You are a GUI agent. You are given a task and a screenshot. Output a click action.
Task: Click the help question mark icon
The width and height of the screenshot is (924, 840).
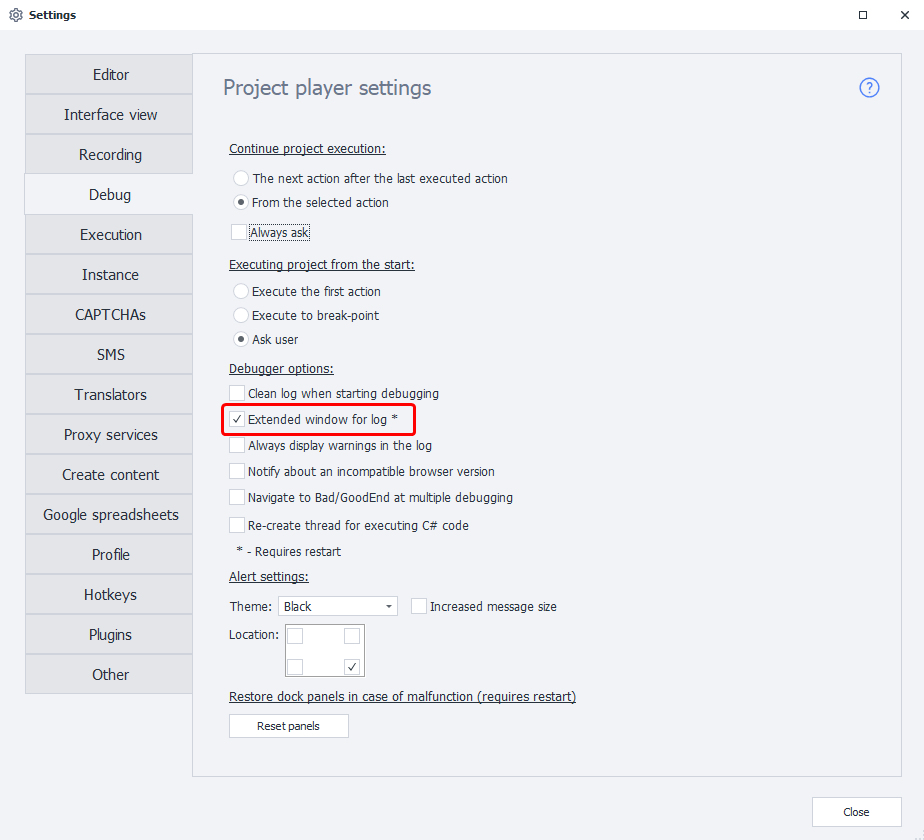click(x=869, y=88)
